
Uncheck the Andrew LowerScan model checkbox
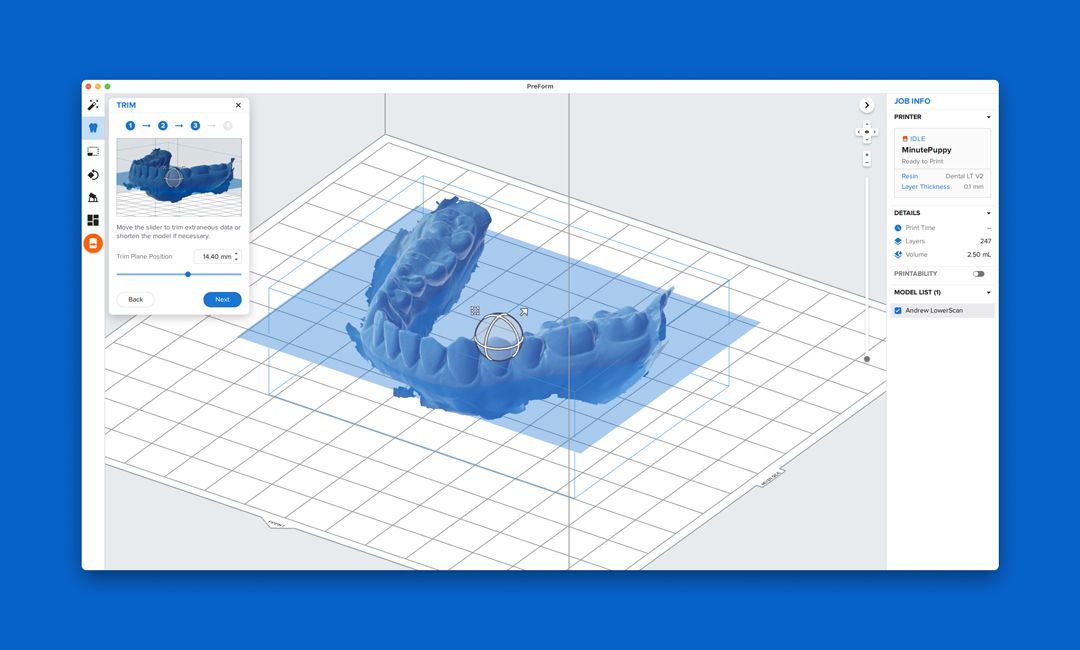click(x=897, y=310)
